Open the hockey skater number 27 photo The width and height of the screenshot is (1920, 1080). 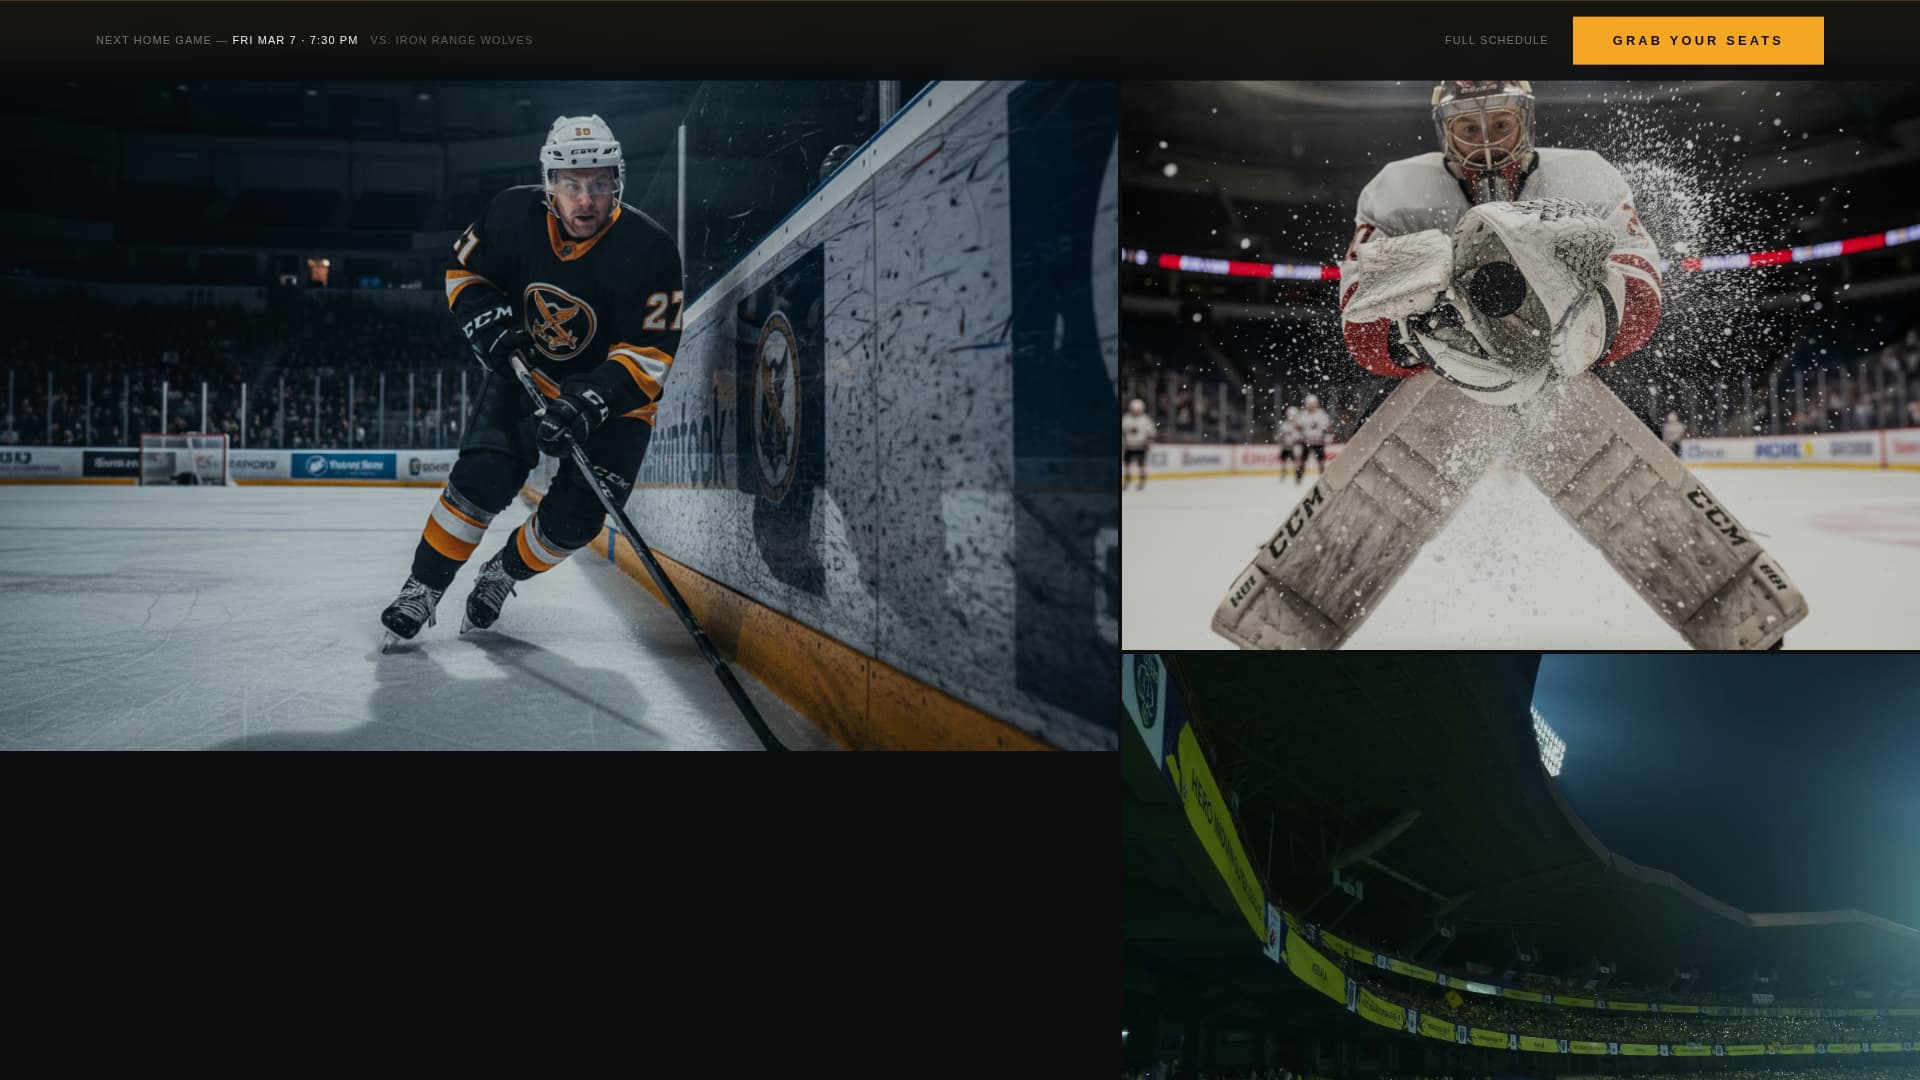[558, 415]
